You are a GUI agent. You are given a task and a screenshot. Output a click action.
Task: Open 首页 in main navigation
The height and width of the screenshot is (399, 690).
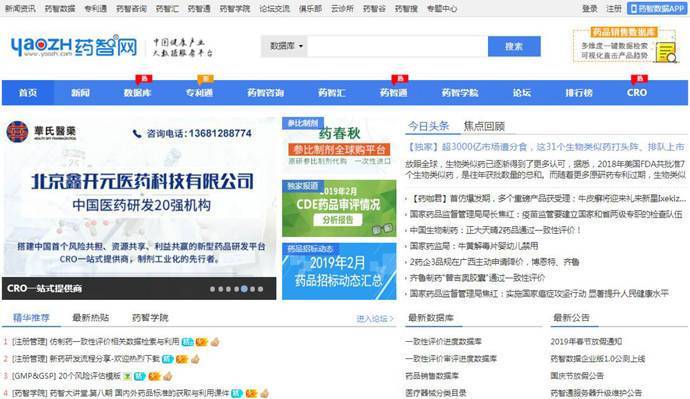[x=28, y=93]
